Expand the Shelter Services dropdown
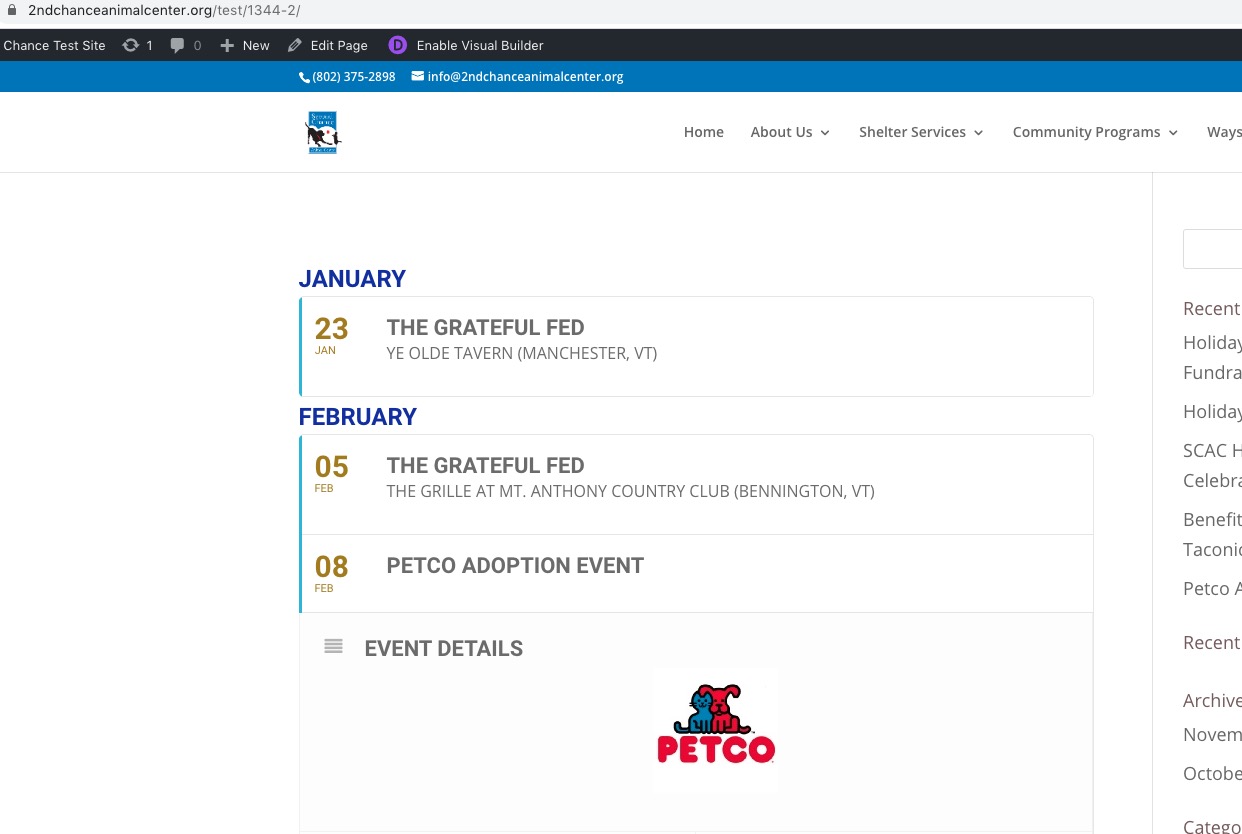The width and height of the screenshot is (1242, 834). 921,132
